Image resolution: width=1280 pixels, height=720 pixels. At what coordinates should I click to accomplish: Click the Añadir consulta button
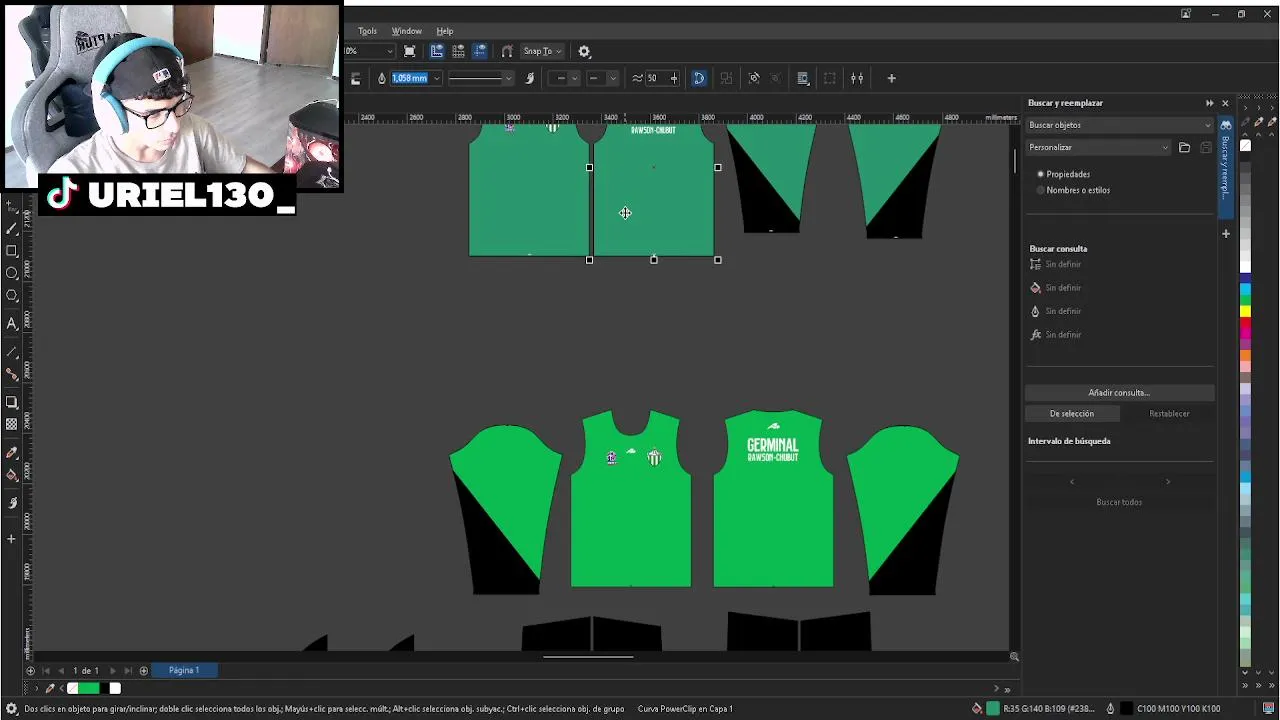(x=1119, y=393)
